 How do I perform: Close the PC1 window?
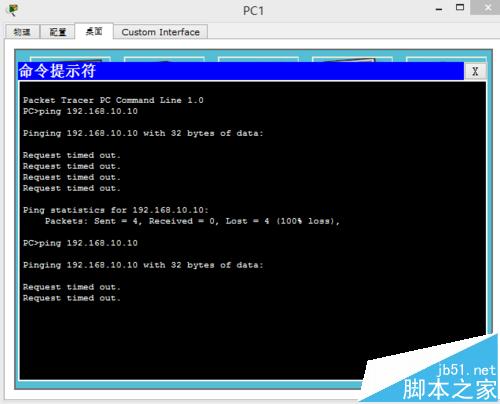click(485, 7)
